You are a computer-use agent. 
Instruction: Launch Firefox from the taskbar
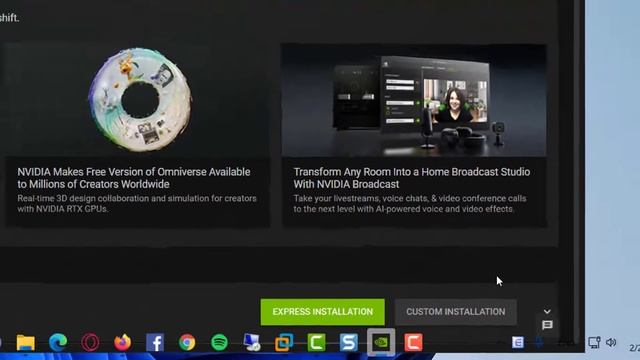(x=122, y=342)
